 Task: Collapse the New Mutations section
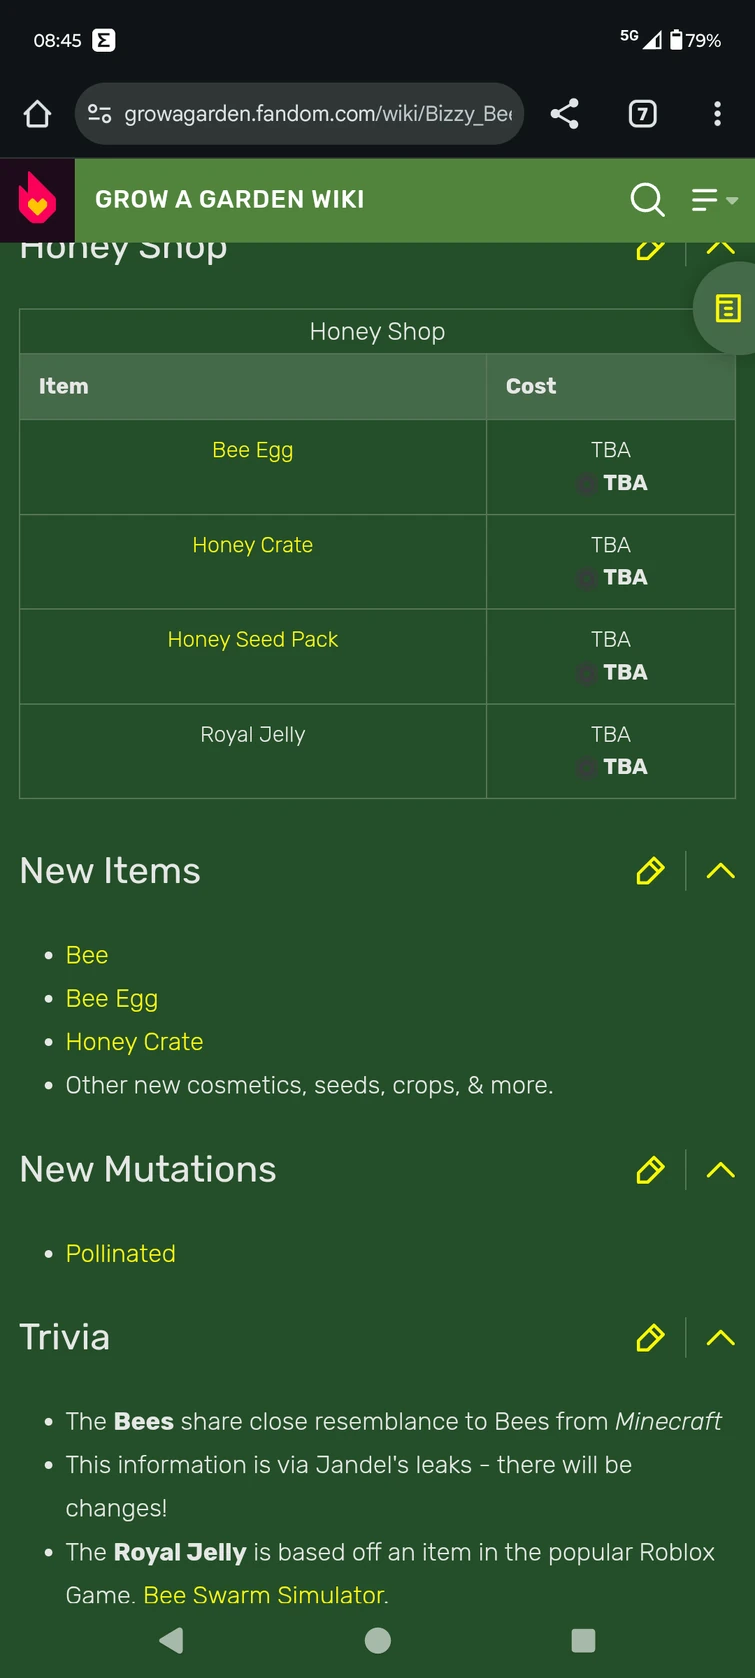720,1170
